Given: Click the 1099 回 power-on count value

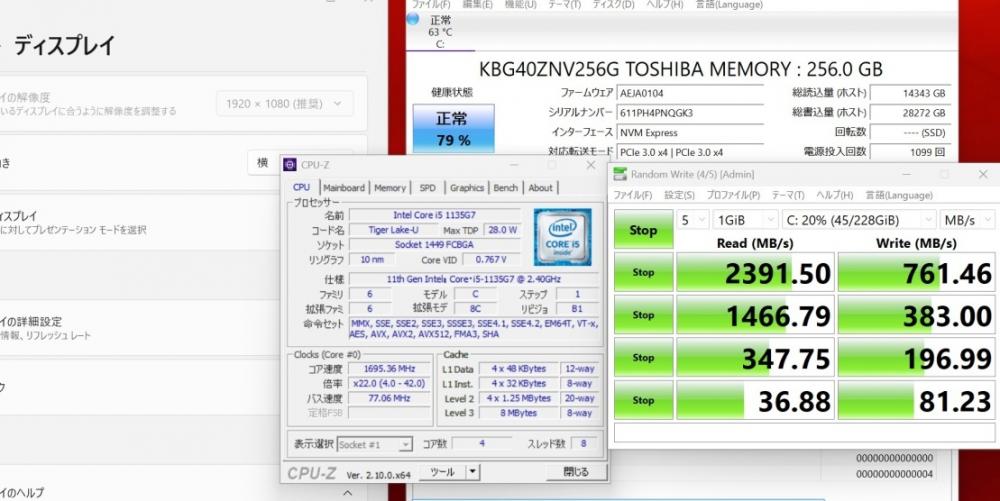Looking at the screenshot, I should tap(910, 152).
